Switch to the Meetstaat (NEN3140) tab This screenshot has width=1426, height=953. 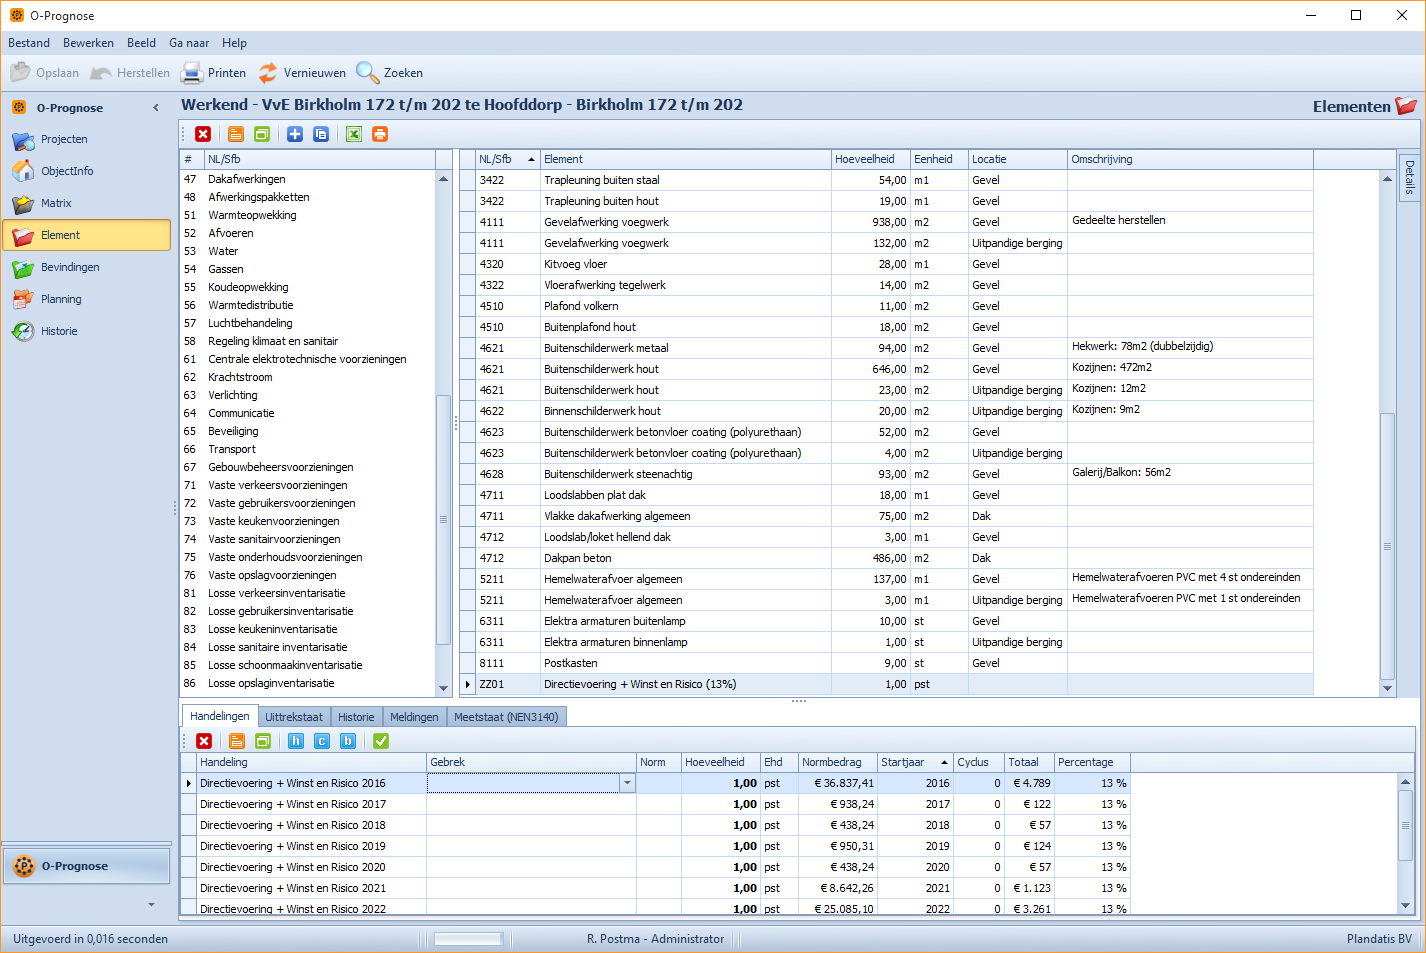506,717
